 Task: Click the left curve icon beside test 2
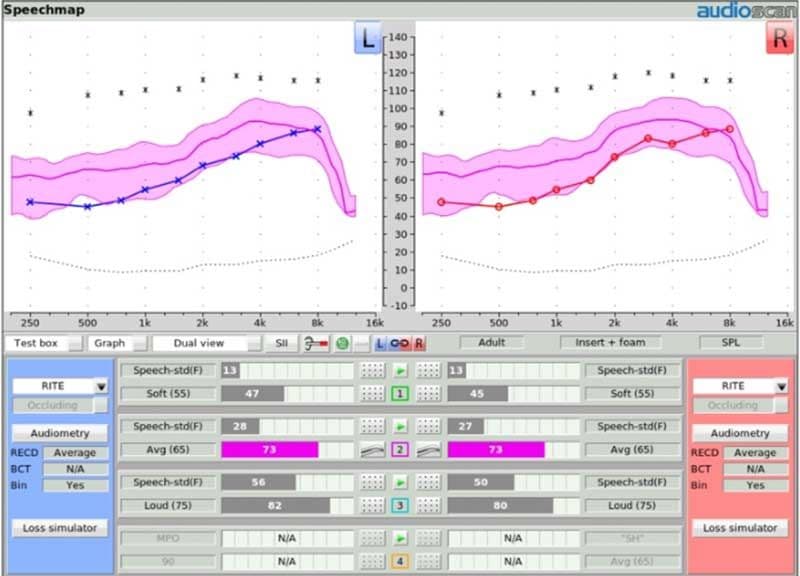click(x=372, y=449)
